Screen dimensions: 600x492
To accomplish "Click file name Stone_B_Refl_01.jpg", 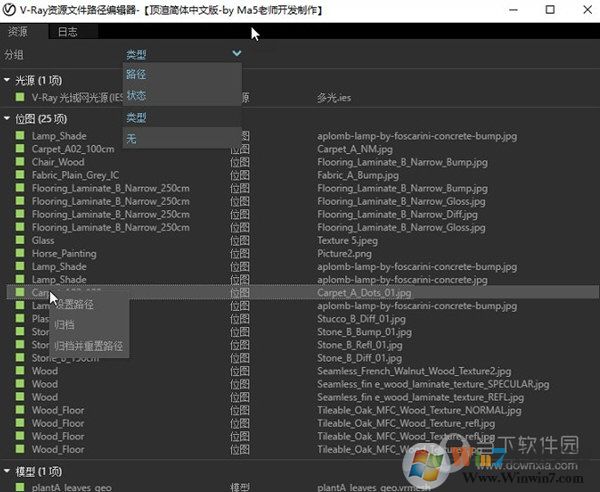I will click(x=360, y=345).
